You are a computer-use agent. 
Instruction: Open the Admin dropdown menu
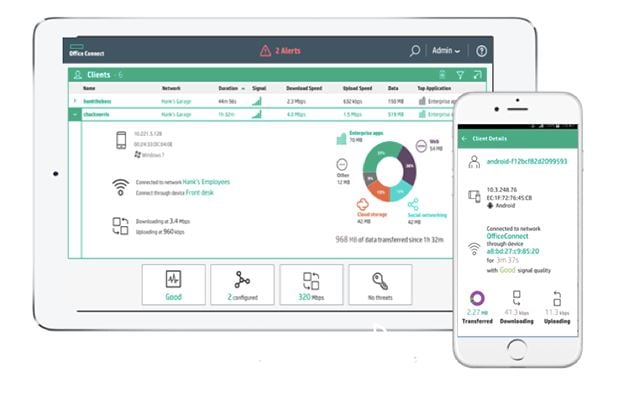(x=445, y=50)
